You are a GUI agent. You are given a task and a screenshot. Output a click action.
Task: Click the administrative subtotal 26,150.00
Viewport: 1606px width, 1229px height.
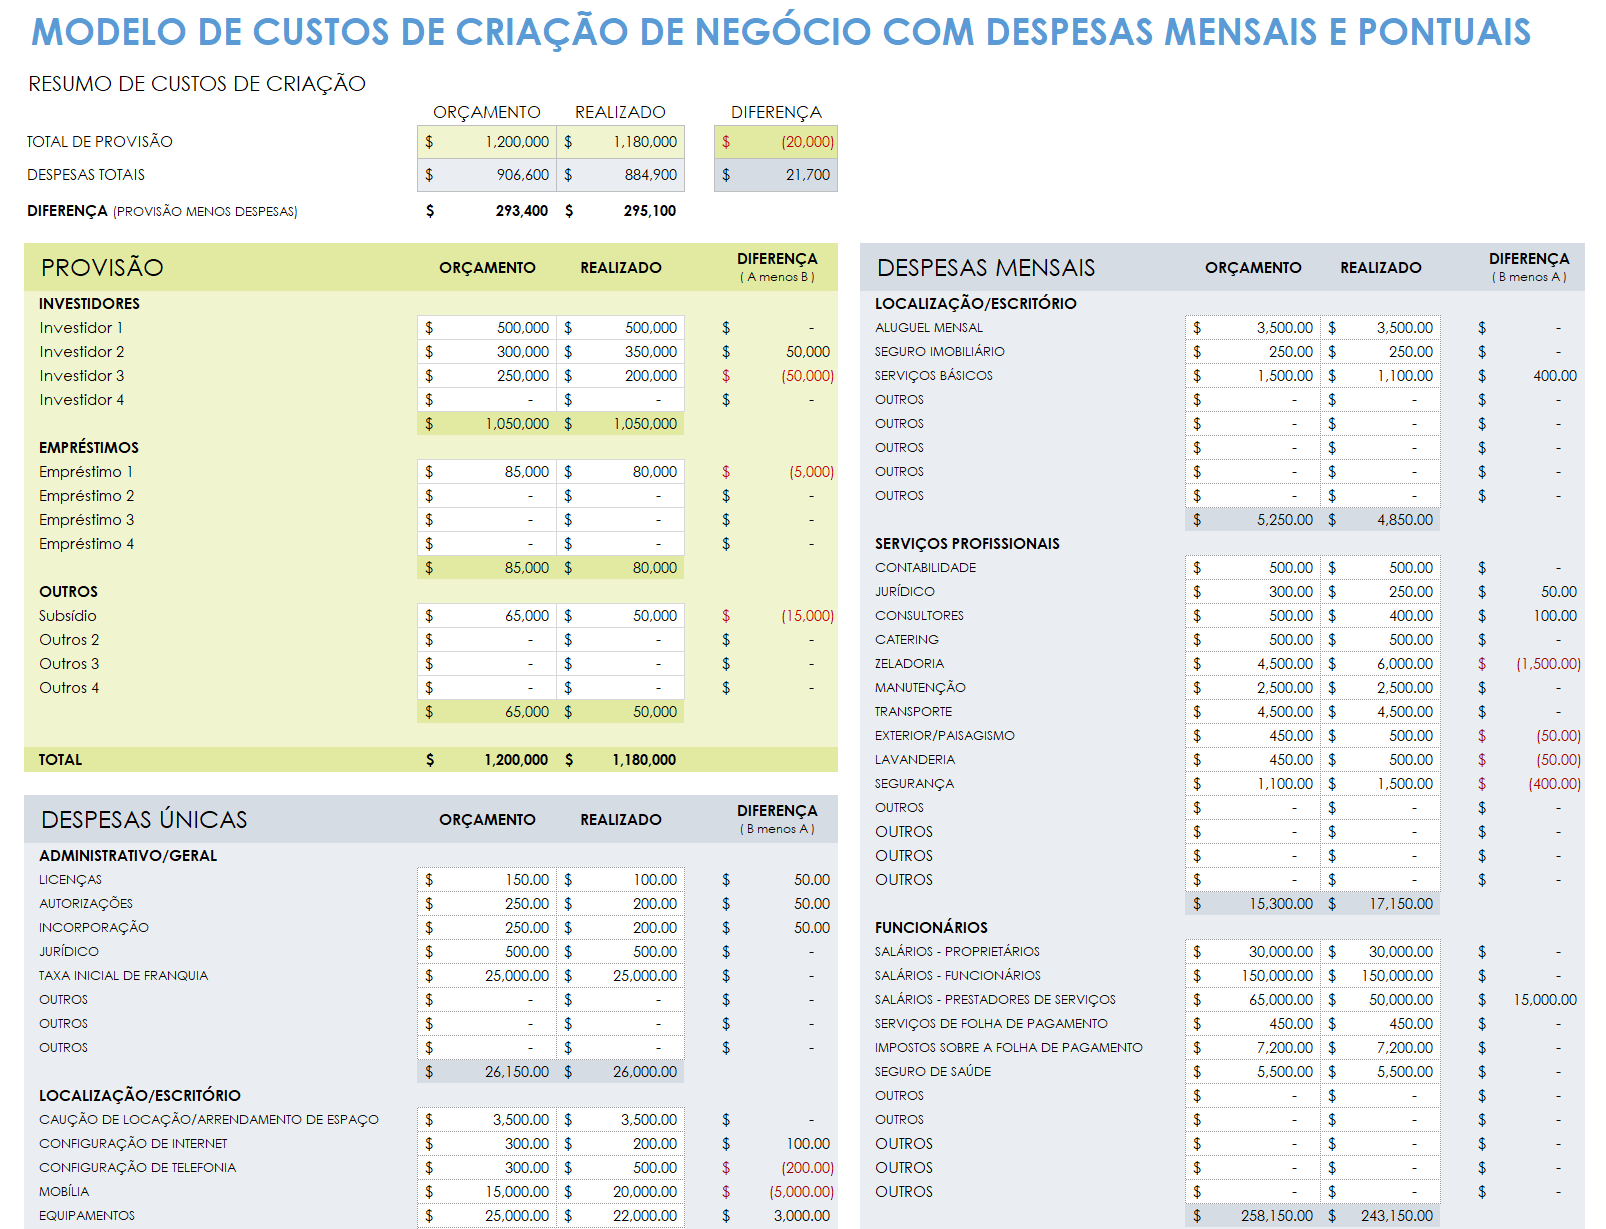(486, 1072)
